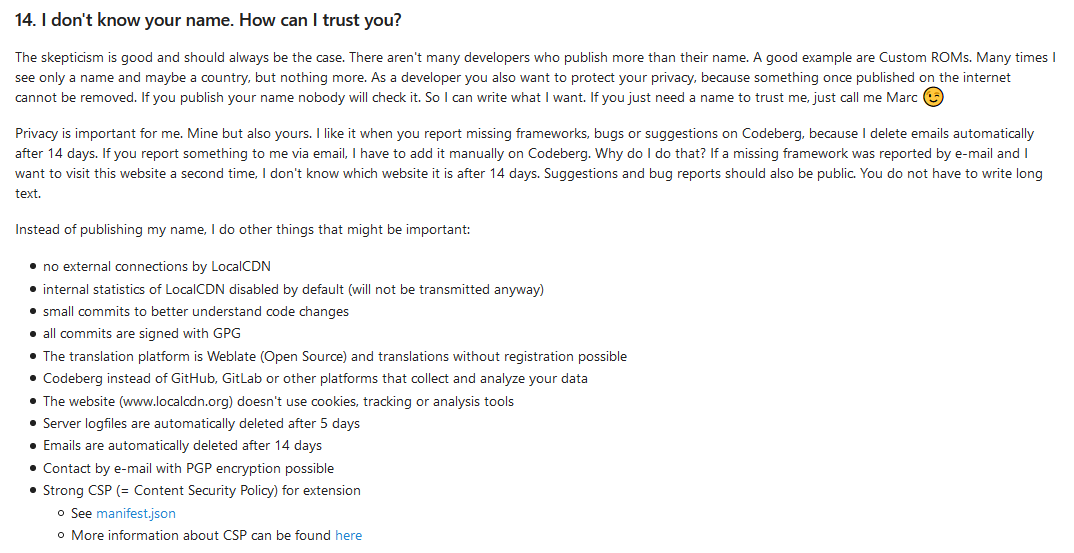Click the www.localcdn.org website bullet

[x=278, y=401]
